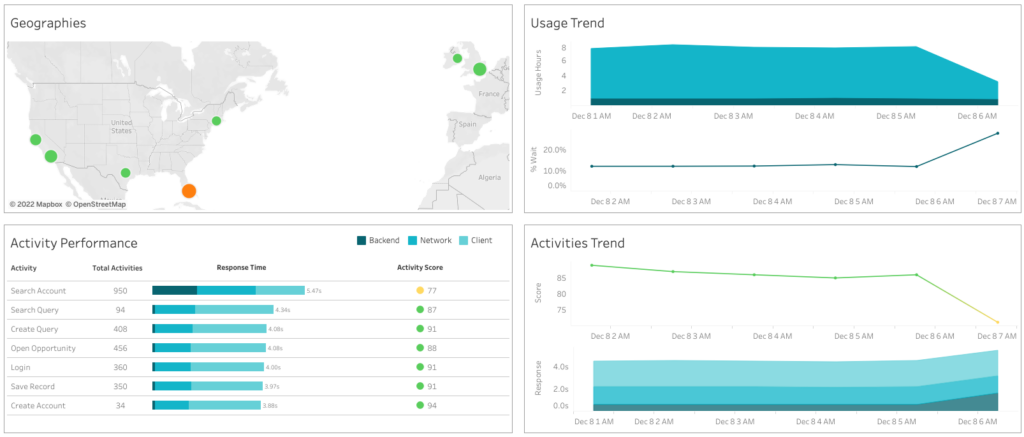Click the Backend legend color swatch
This screenshot has height=437, width=1024.
[361, 240]
